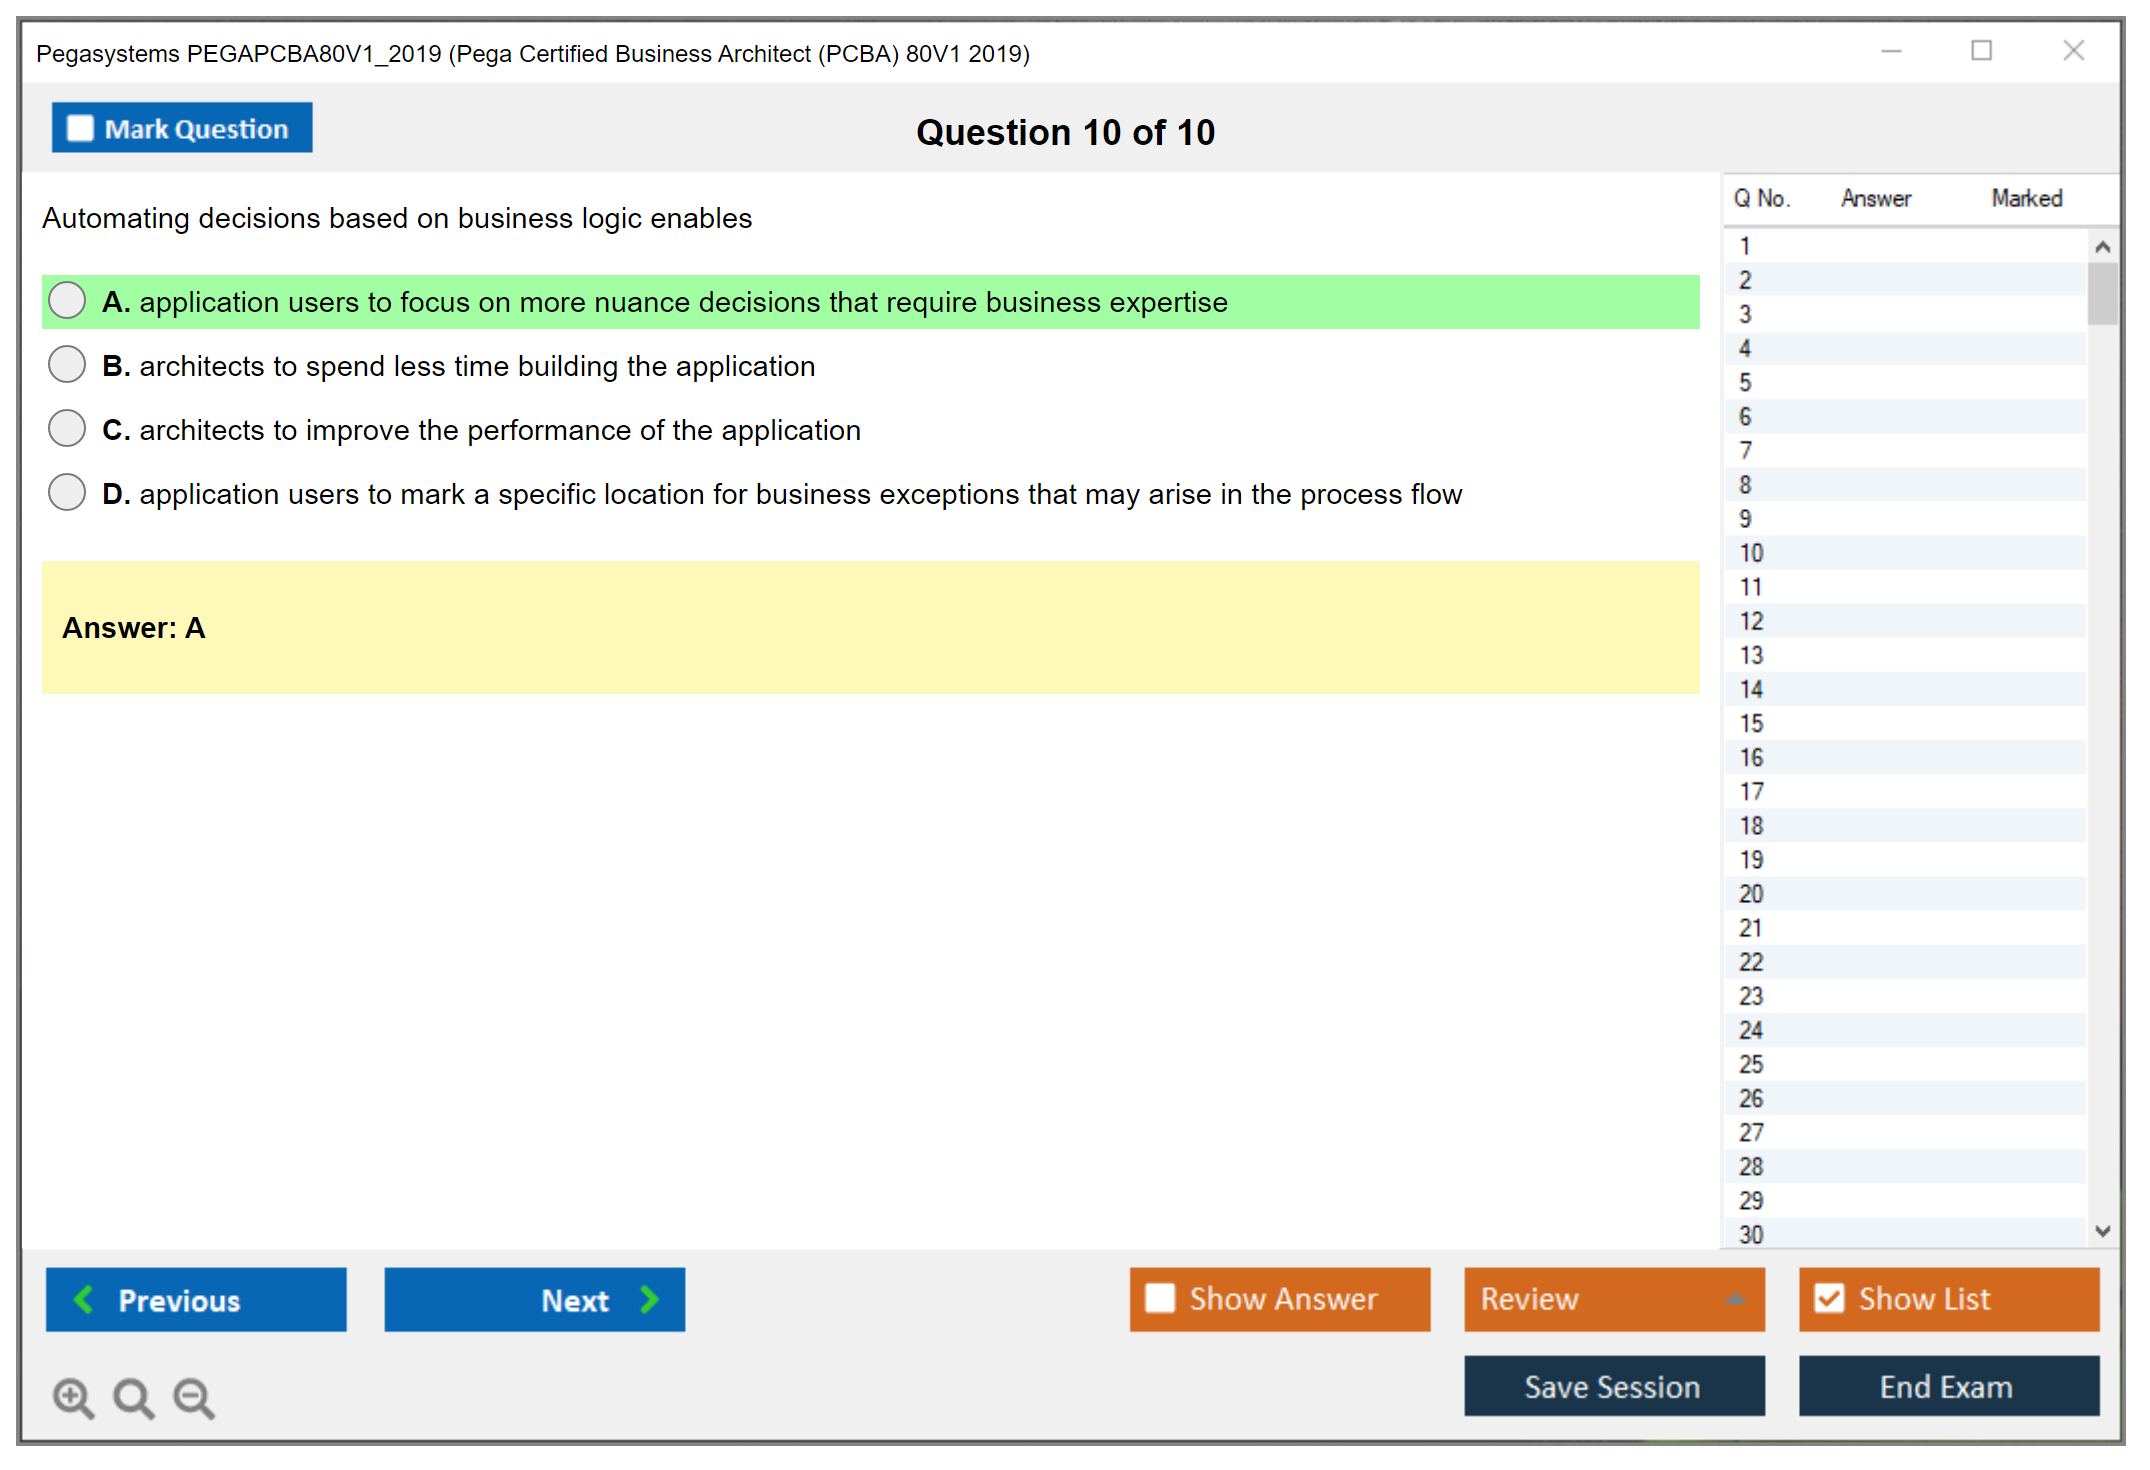
Task: Open the Review dropdown menu
Action: (x=1734, y=1299)
